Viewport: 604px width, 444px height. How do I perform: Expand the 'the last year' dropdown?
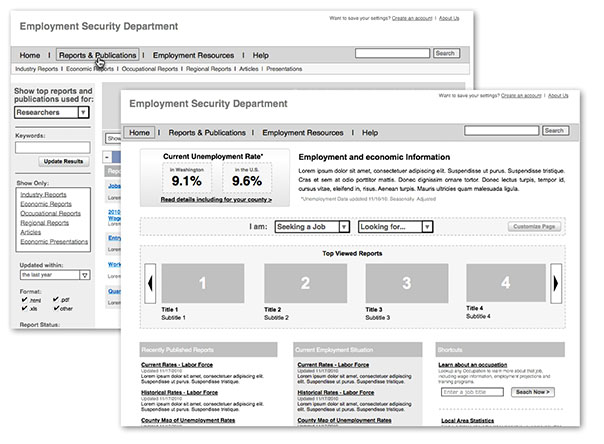coord(84,274)
